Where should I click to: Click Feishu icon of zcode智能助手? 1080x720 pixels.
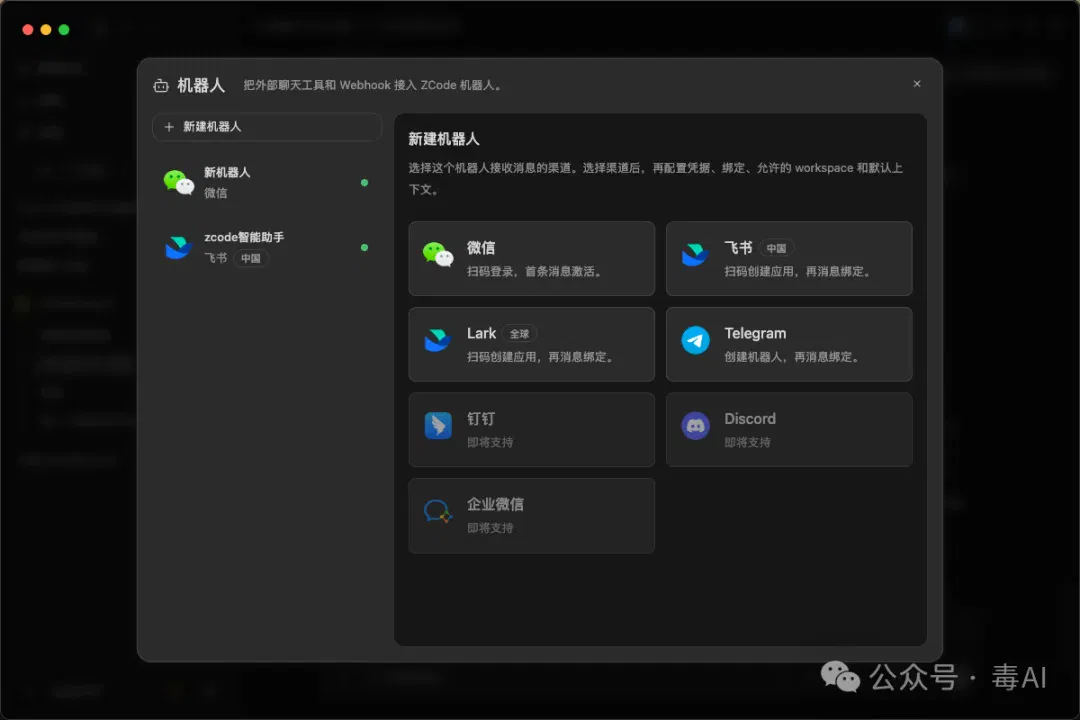point(178,247)
